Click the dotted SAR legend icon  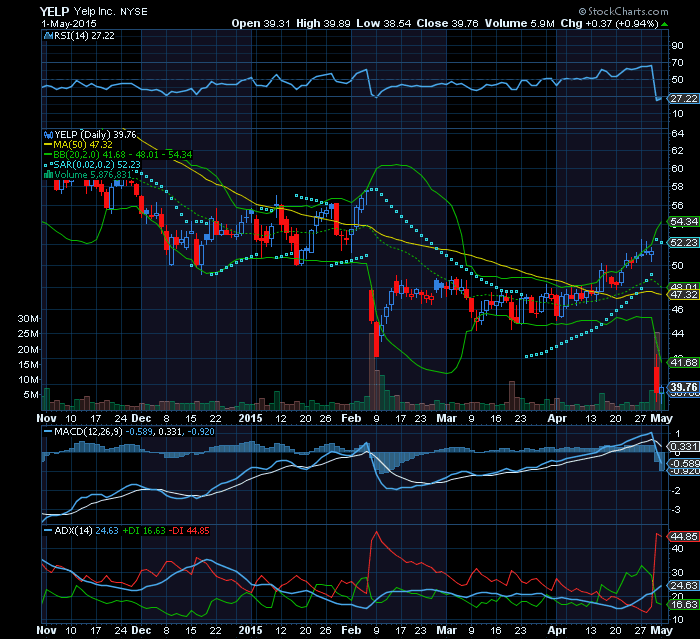click(x=48, y=165)
